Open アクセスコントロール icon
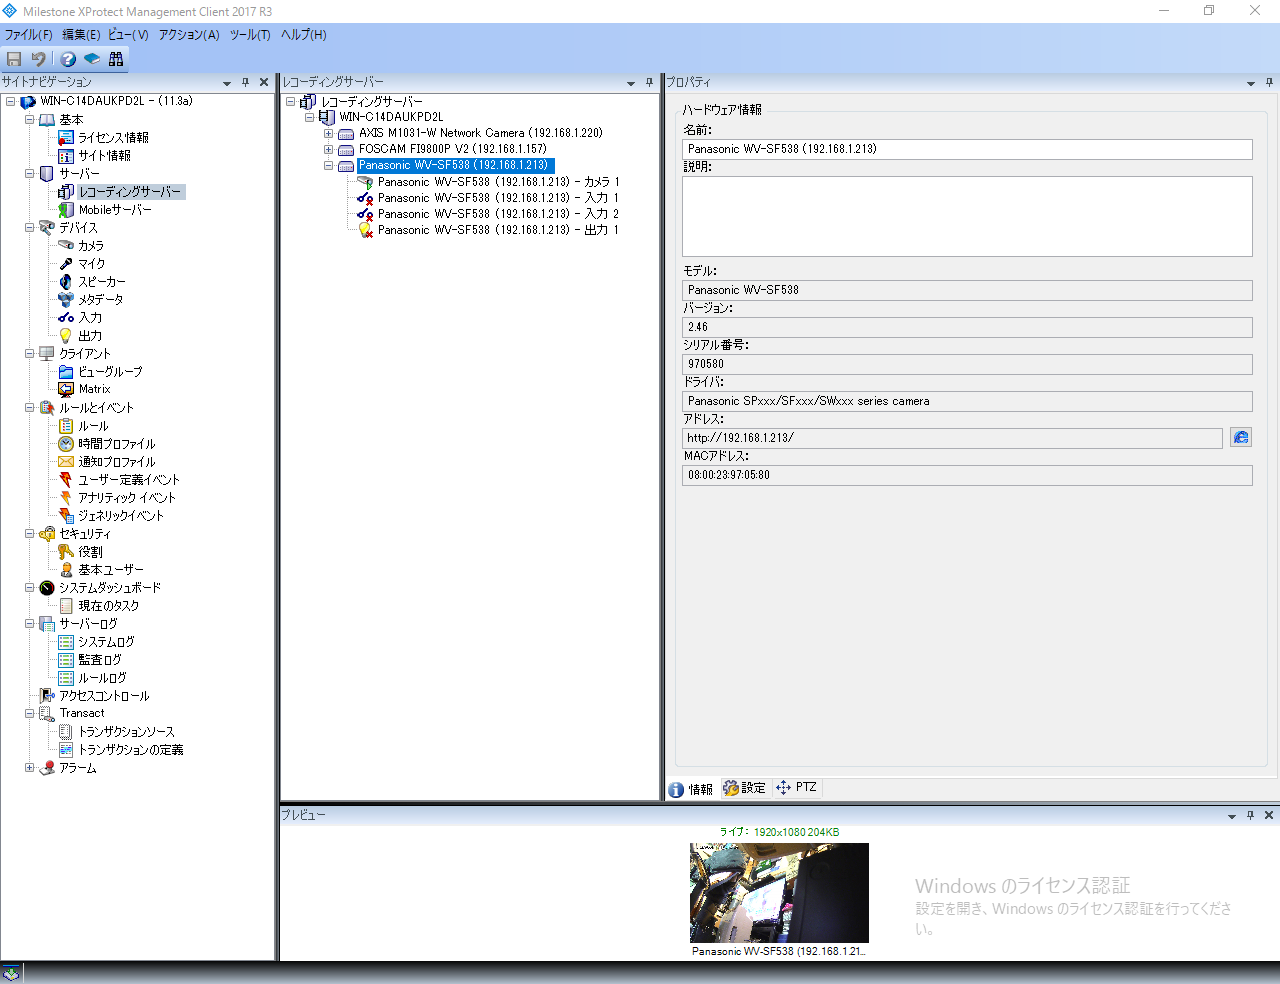The image size is (1280, 984). tap(47, 695)
